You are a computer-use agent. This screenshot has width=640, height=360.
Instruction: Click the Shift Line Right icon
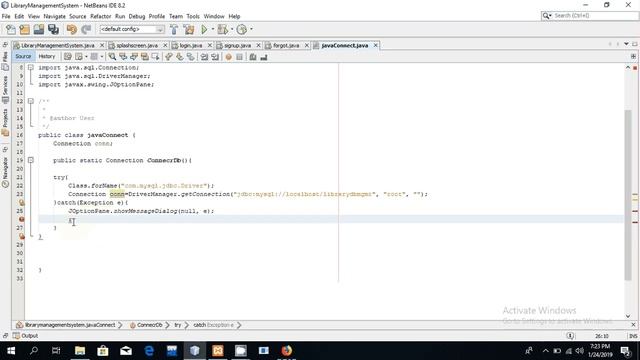[x=215, y=57]
